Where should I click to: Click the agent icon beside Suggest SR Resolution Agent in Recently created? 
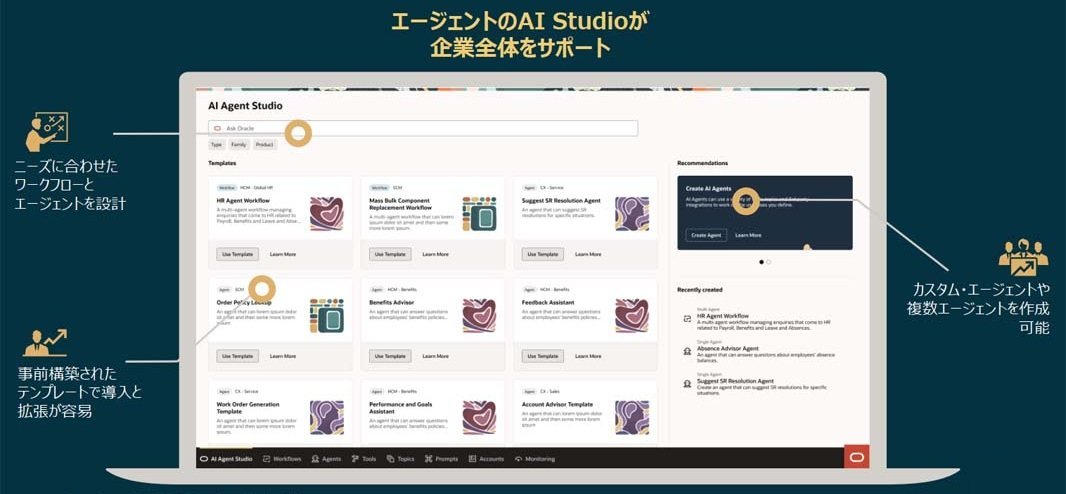(687, 383)
